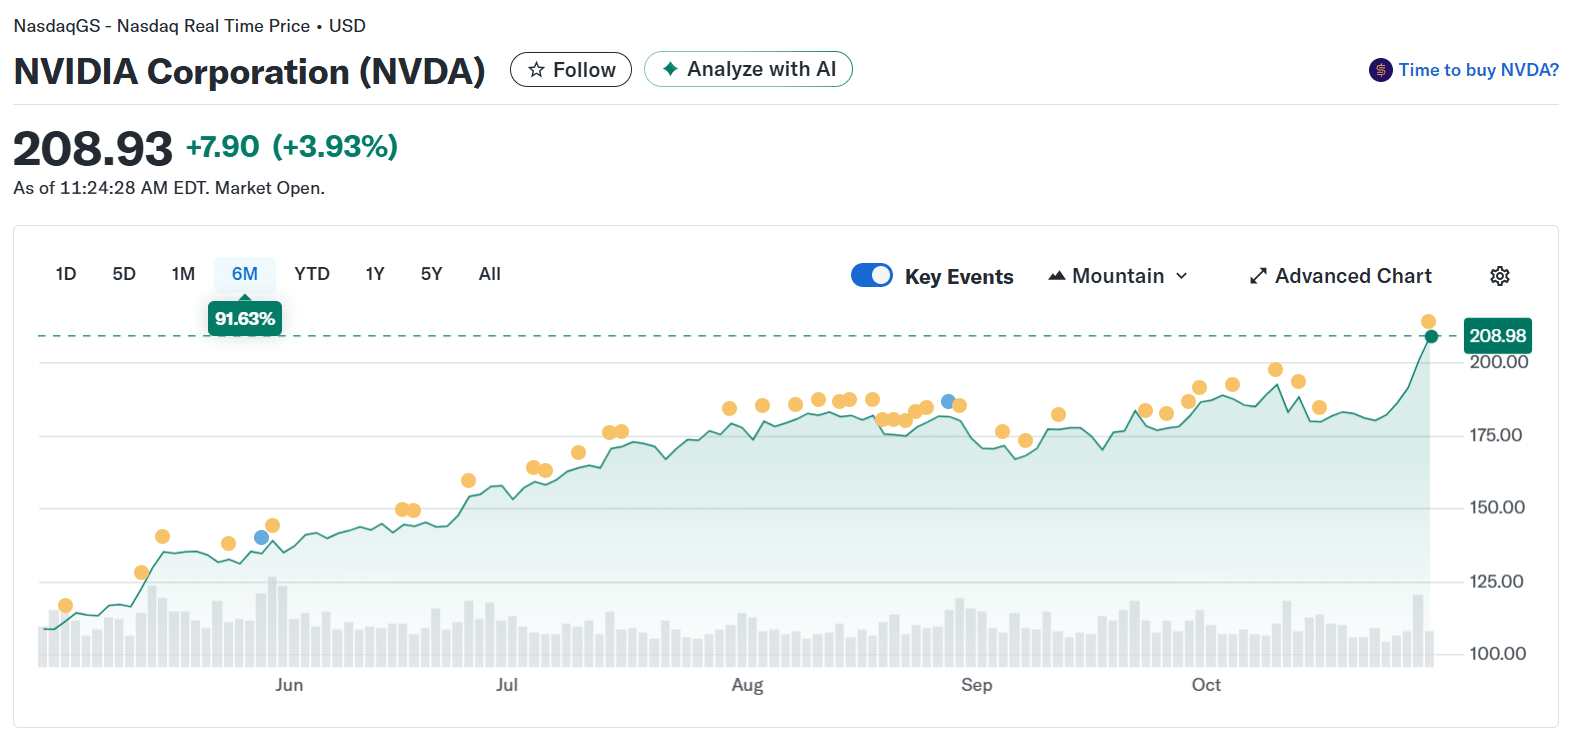Expand the chart style selector chevron
The width and height of the screenshot is (1580, 741).
pyautogui.click(x=1185, y=276)
